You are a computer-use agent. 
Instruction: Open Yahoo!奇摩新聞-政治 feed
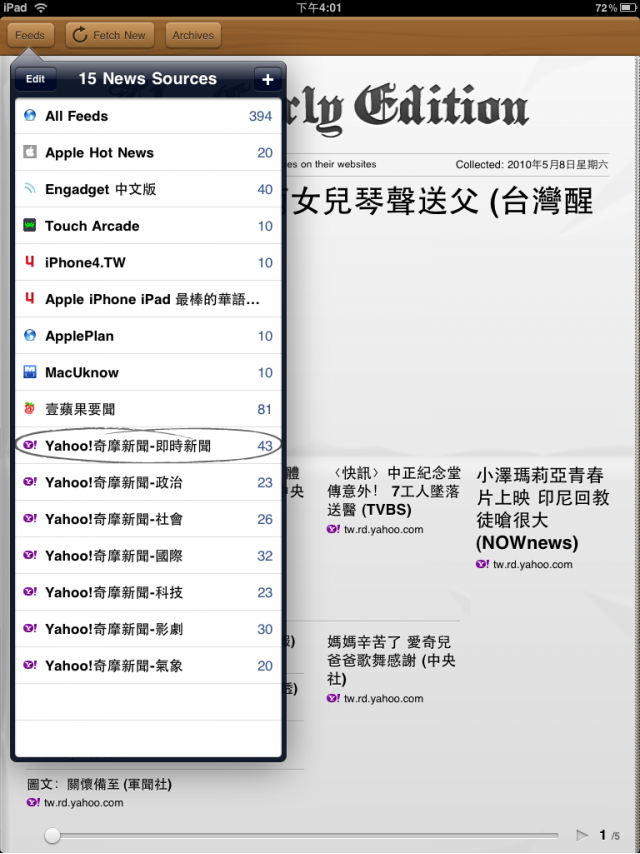(148, 483)
